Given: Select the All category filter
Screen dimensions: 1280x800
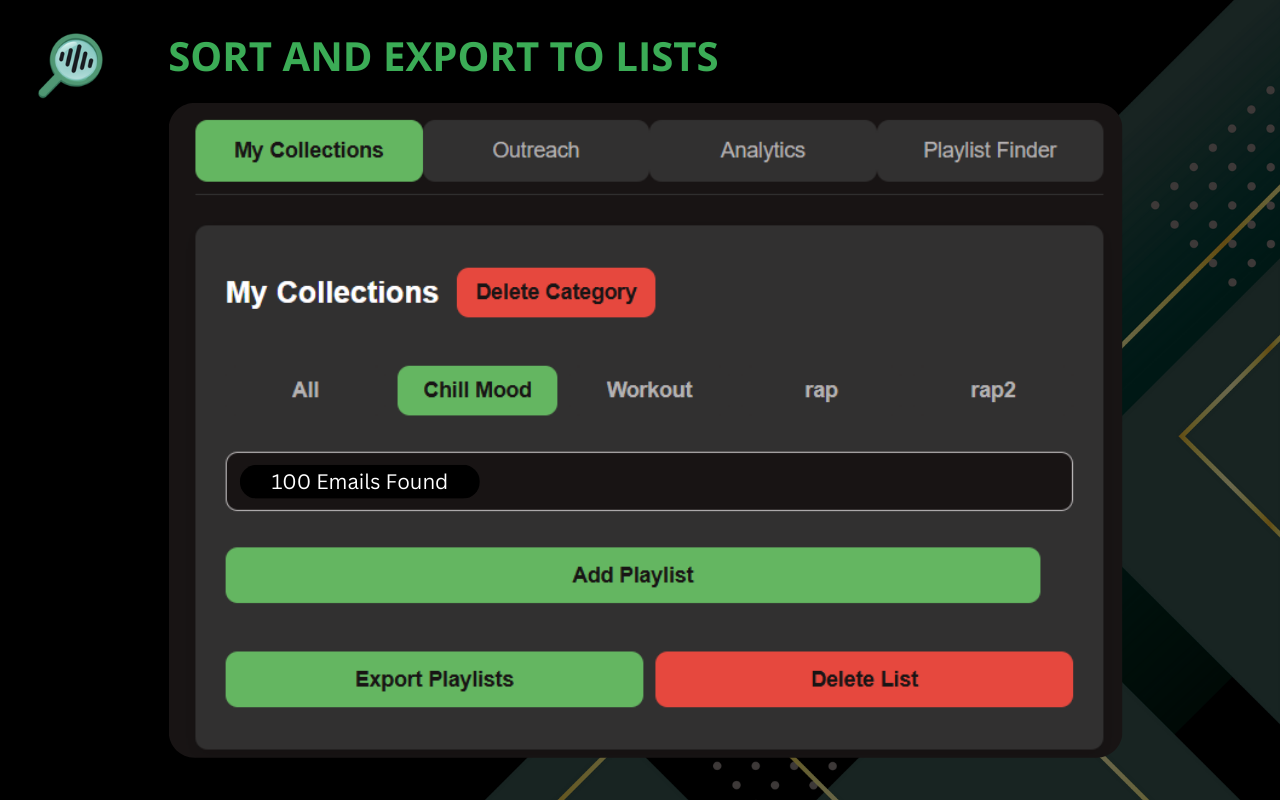Looking at the screenshot, I should [x=306, y=390].
